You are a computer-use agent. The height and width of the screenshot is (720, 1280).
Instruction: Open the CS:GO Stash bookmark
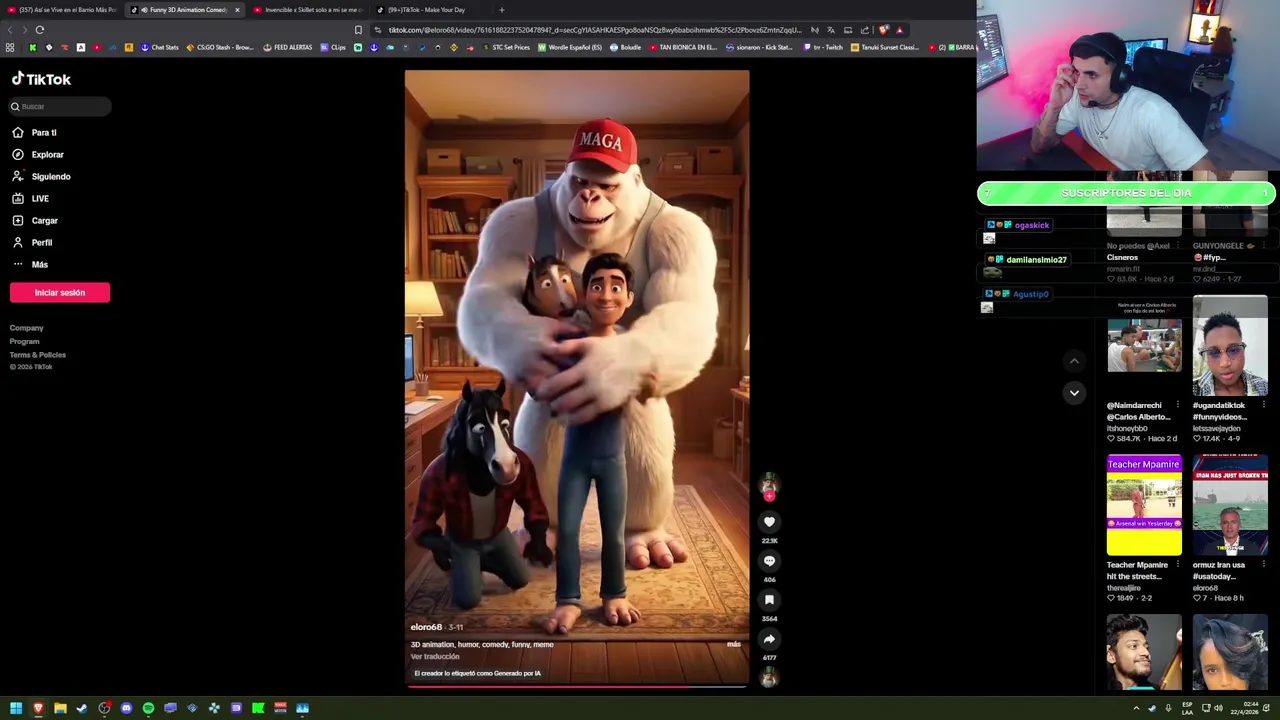tap(220, 47)
